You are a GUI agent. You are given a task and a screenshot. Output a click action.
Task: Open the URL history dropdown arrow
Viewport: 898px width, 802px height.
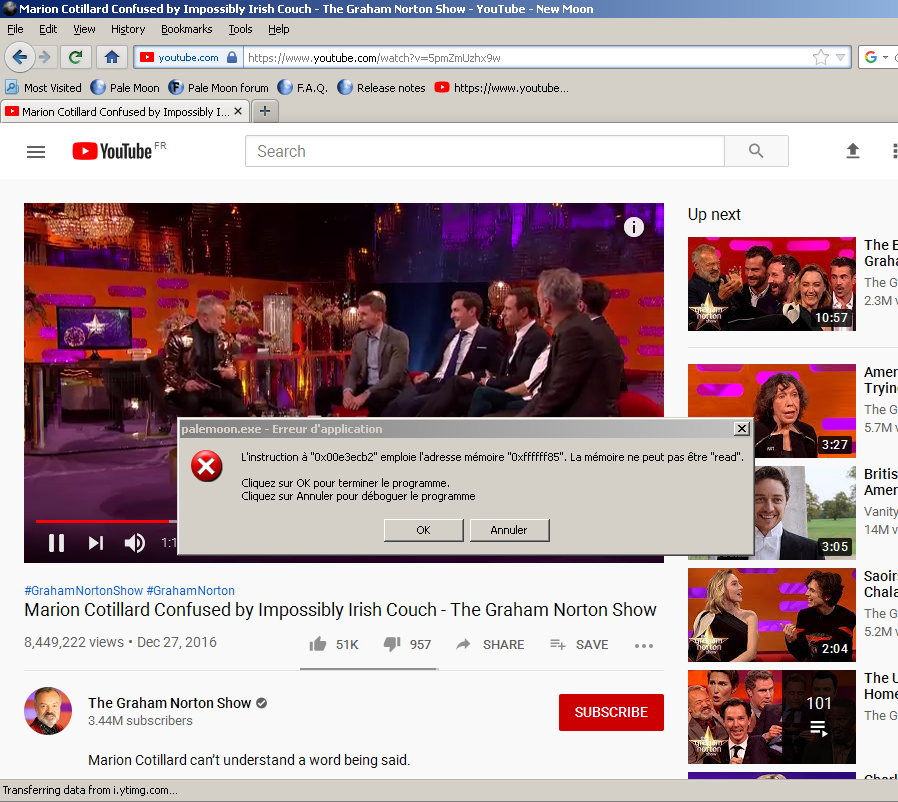point(840,57)
